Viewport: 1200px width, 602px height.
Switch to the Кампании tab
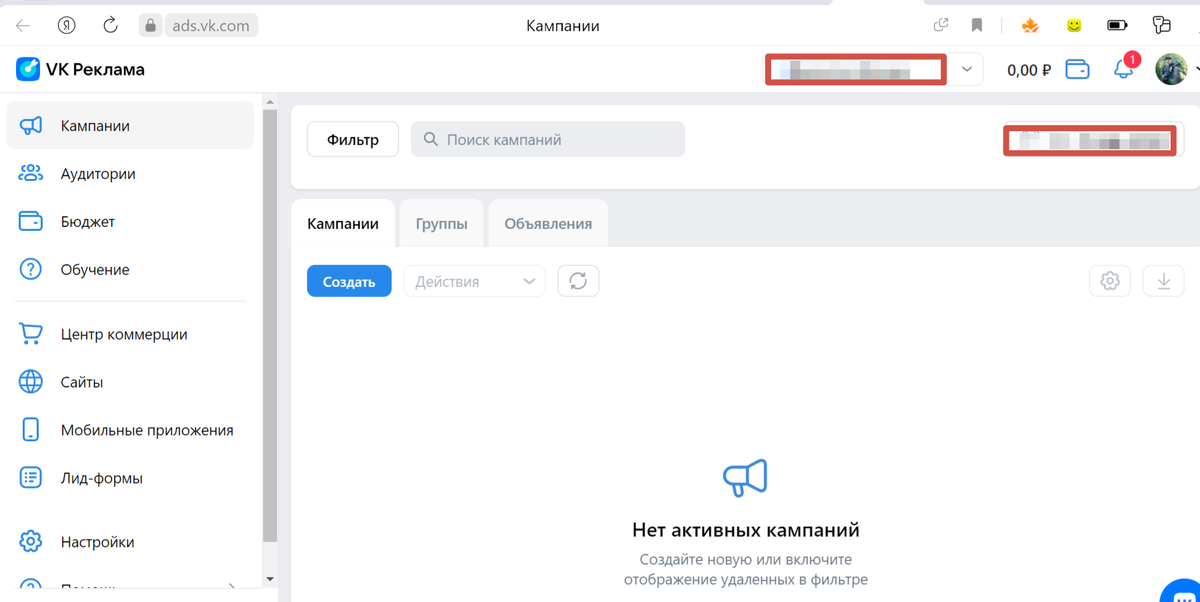343,223
